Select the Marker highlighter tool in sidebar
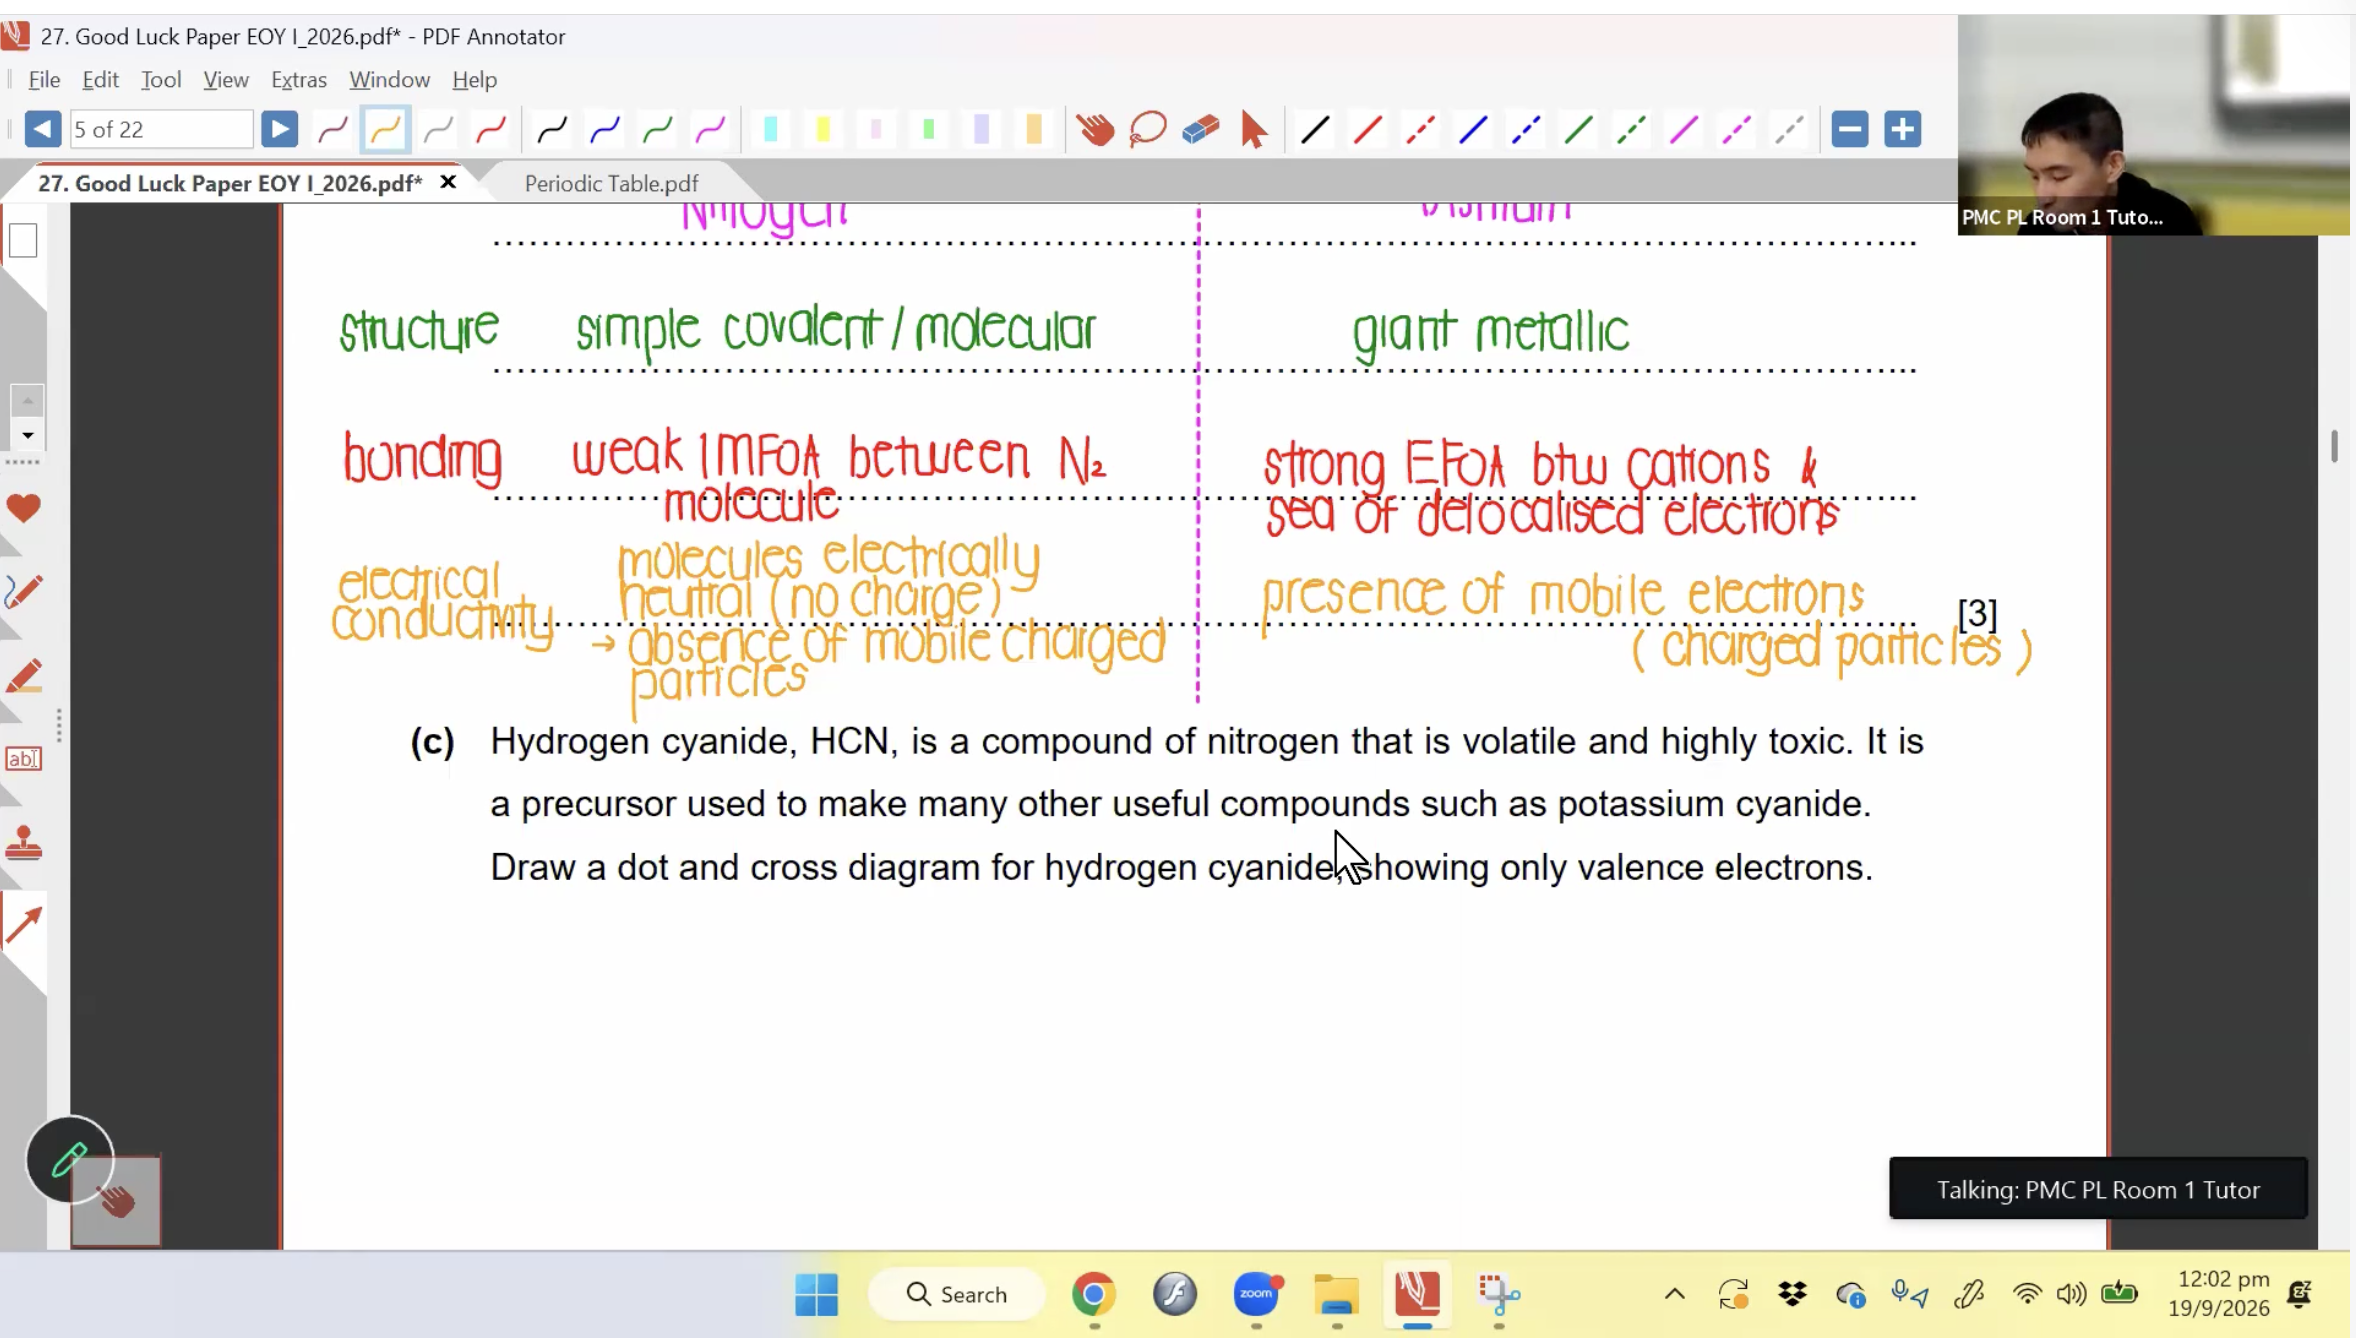2356x1338 pixels. tap(24, 676)
